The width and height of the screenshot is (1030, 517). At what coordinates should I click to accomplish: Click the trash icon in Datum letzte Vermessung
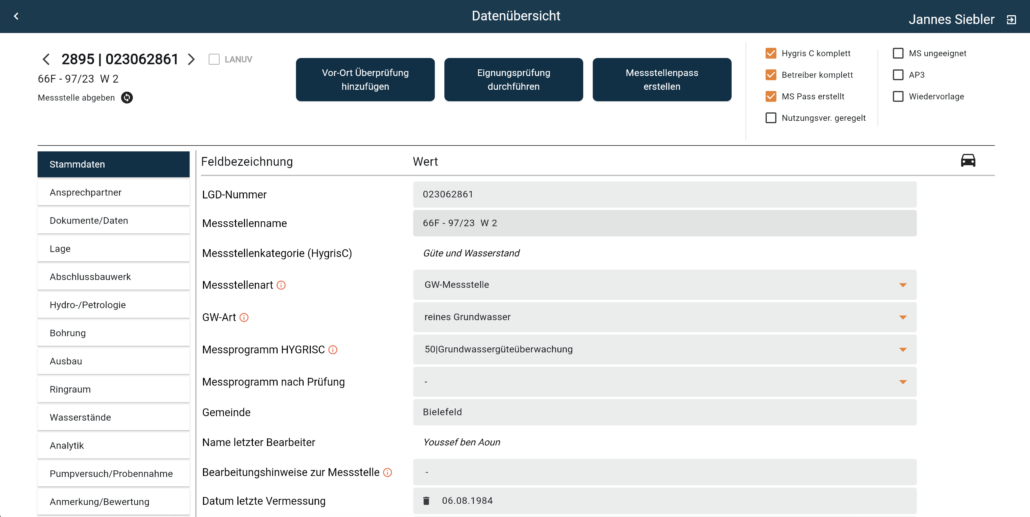click(426, 500)
